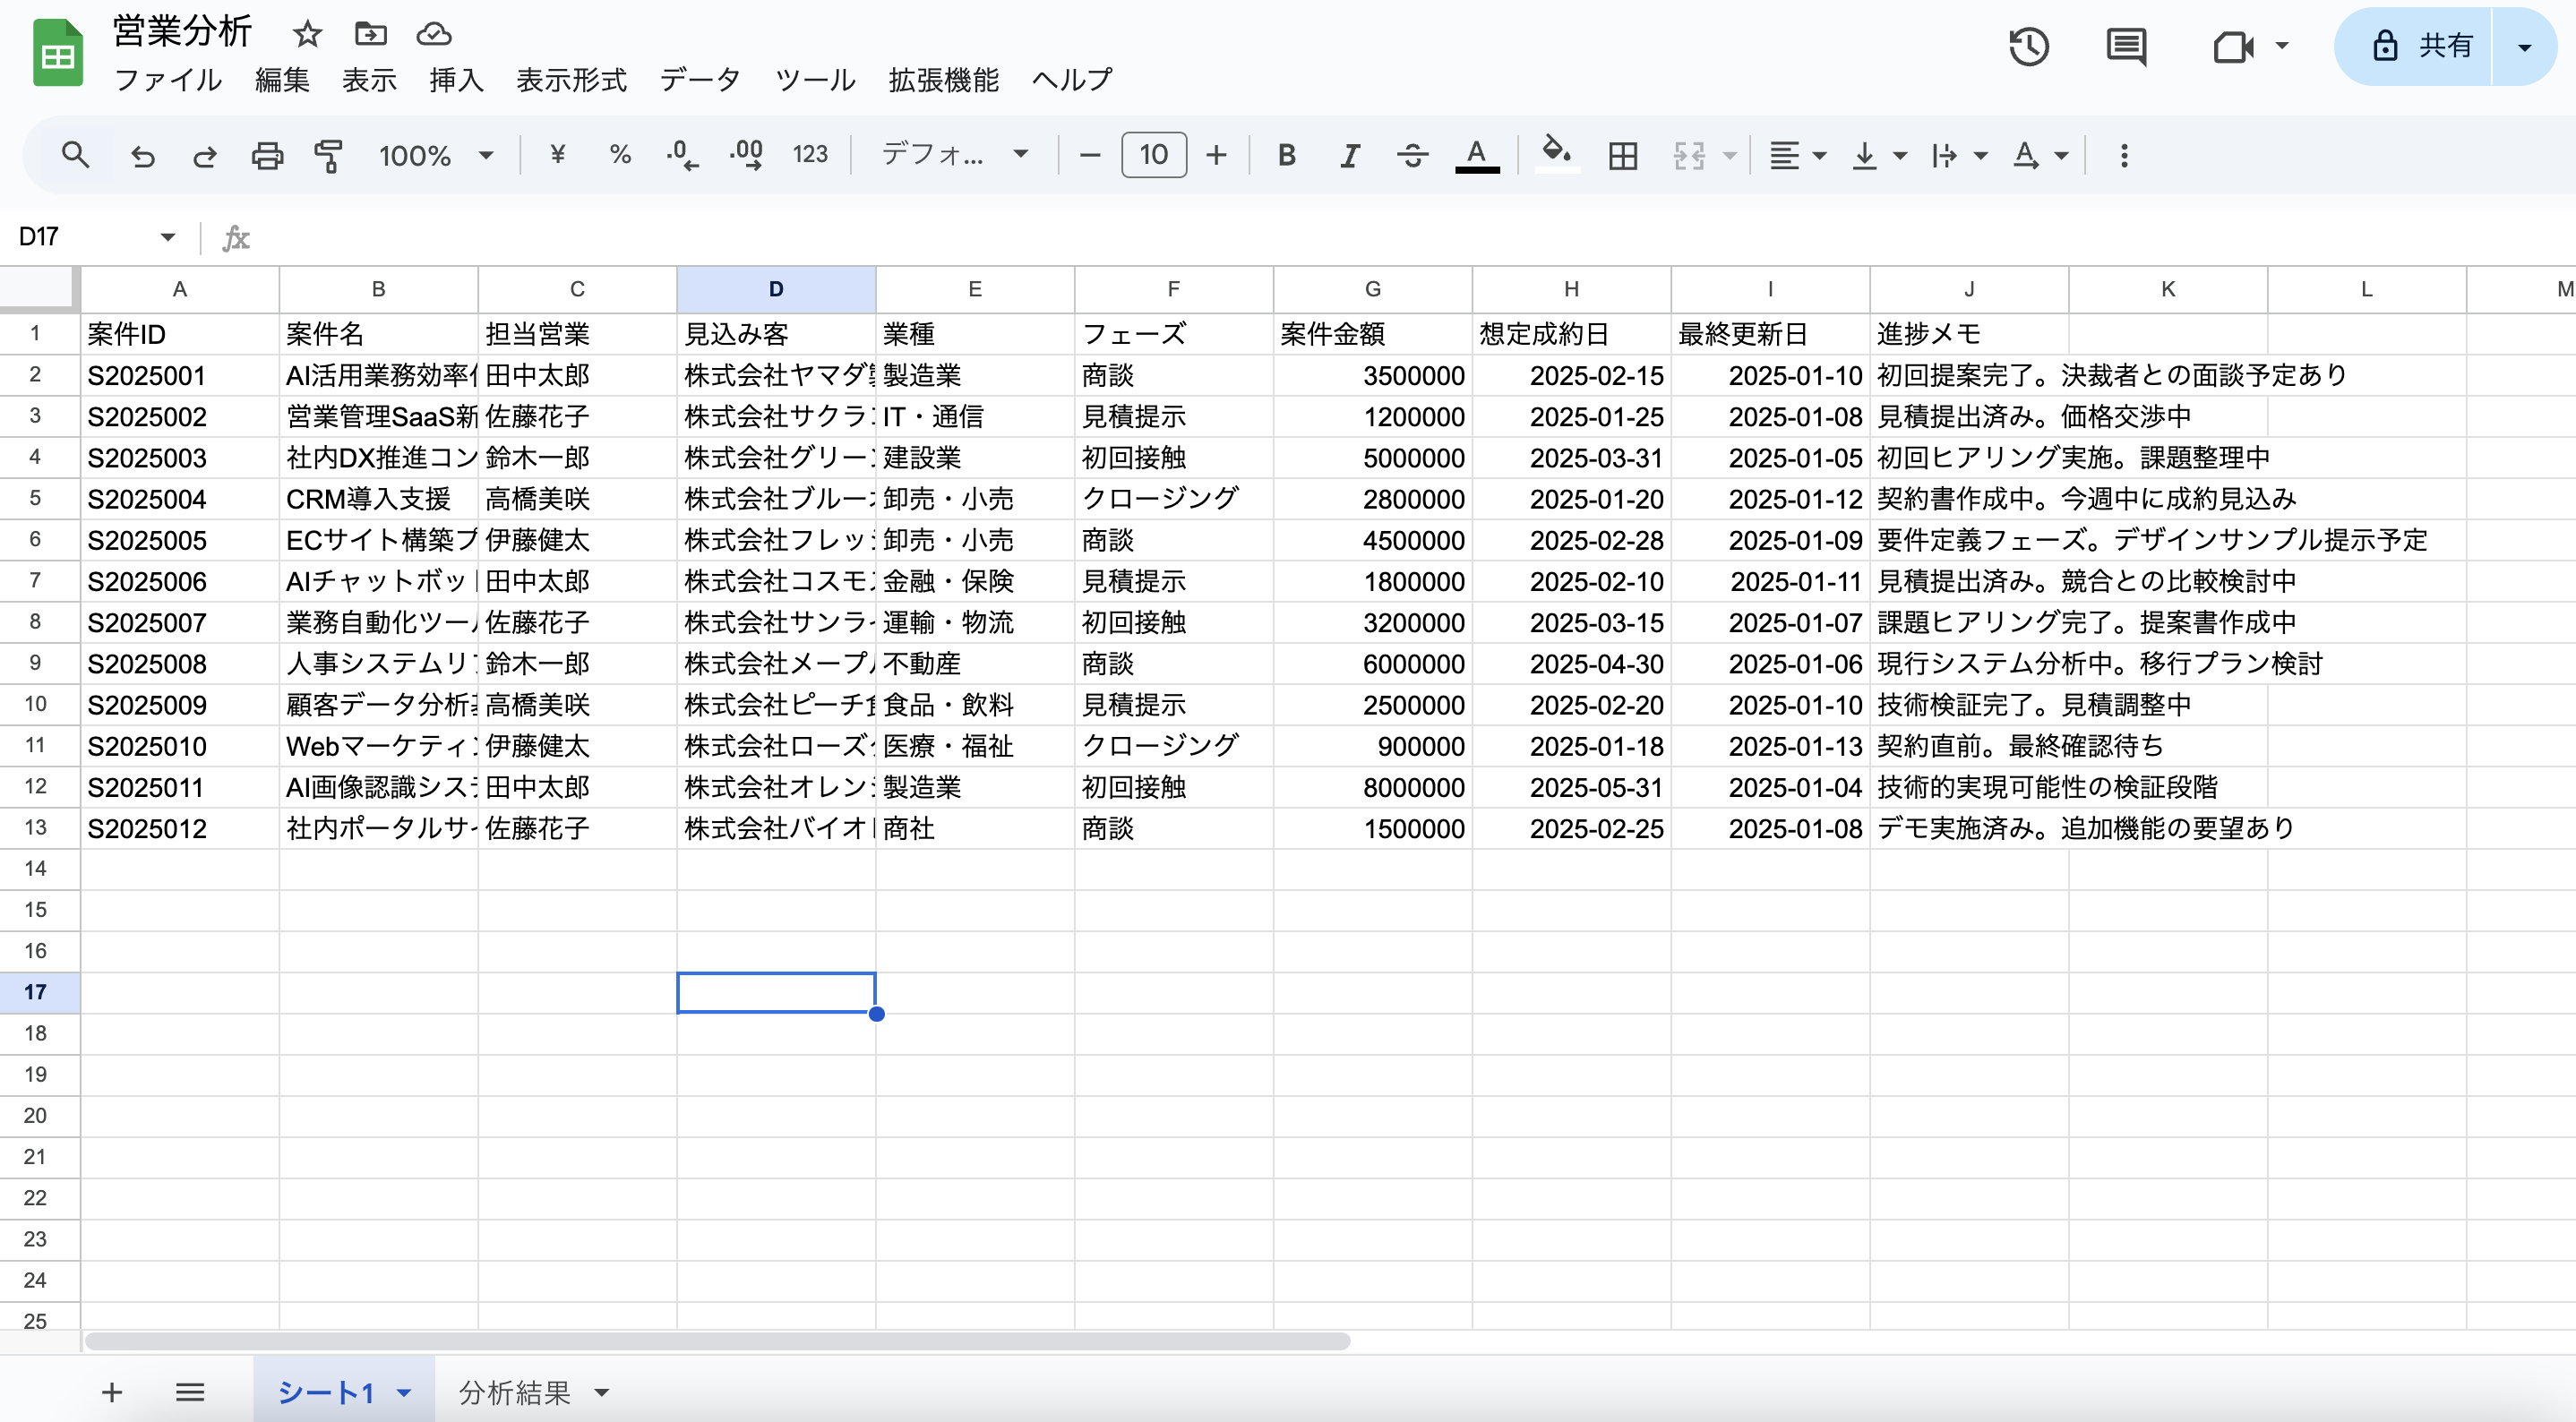This screenshot has height=1422, width=2576.
Task: Click the paint format roller icon
Action: click(328, 155)
